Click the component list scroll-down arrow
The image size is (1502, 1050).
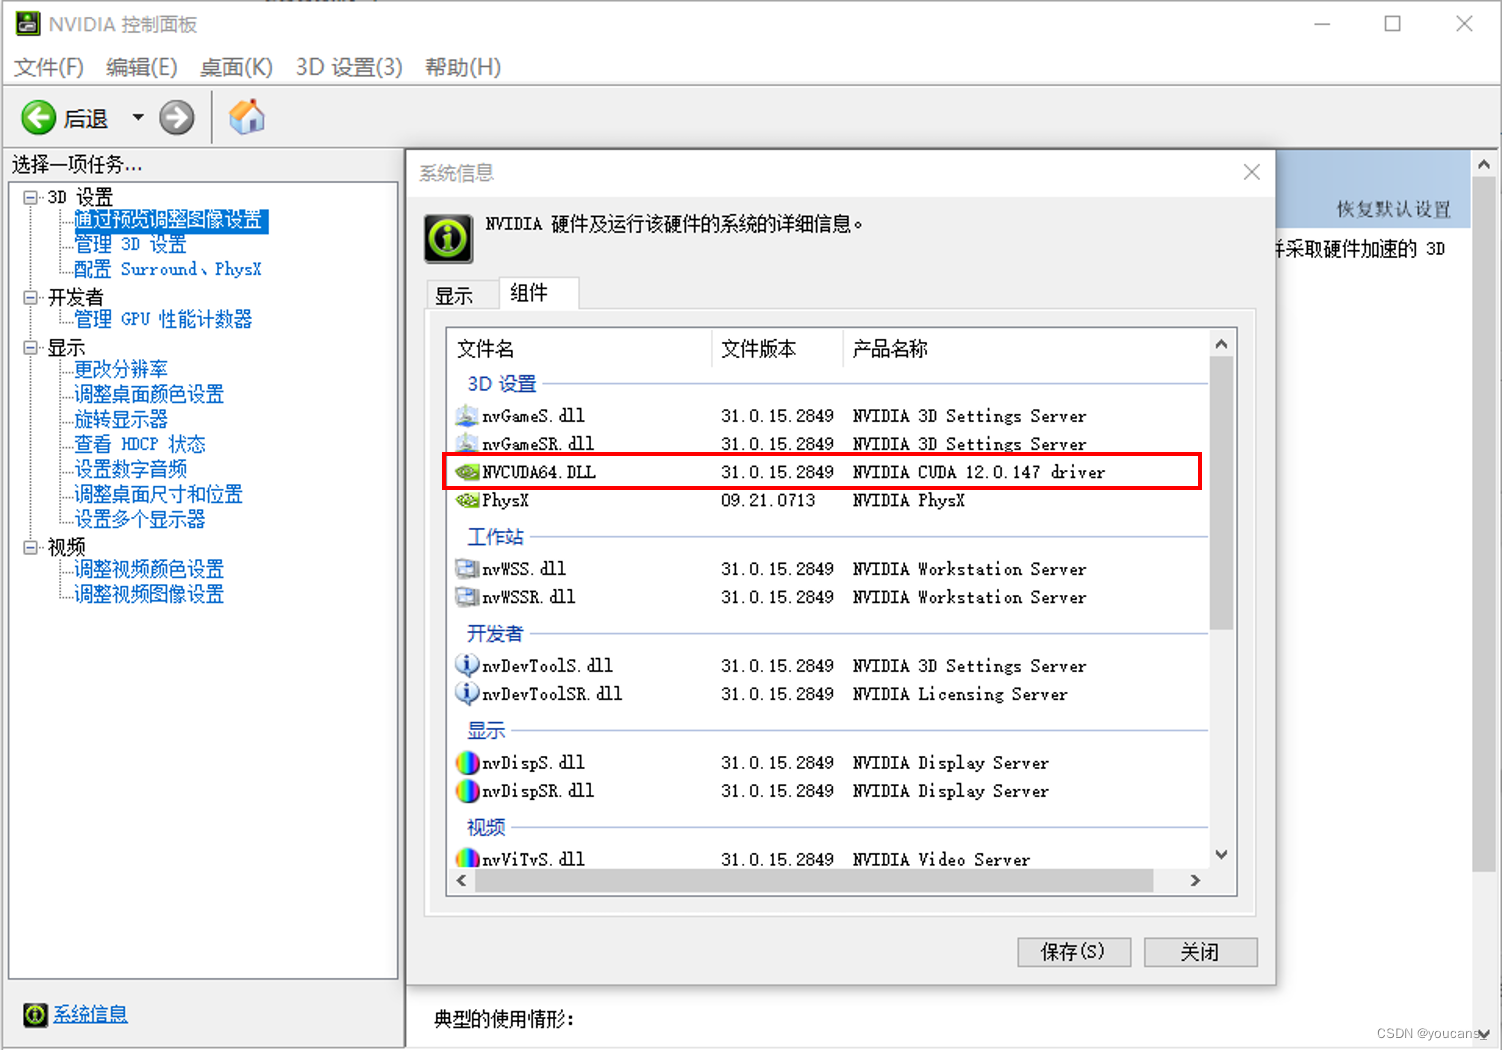click(x=1221, y=855)
